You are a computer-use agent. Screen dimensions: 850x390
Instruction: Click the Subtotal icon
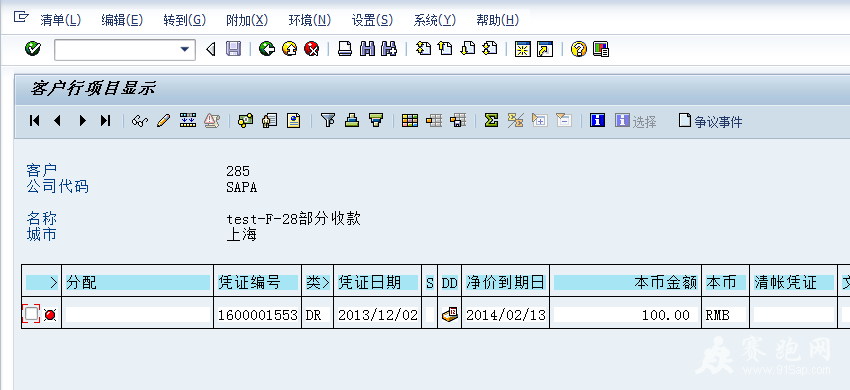tap(515, 120)
